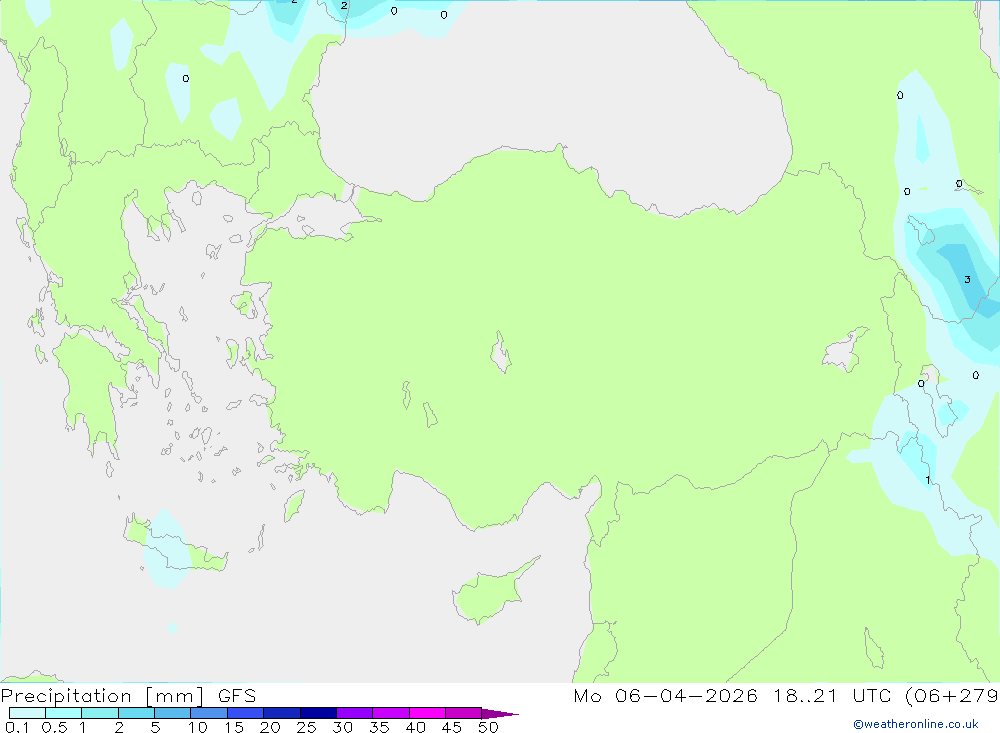This screenshot has width=1000, height=733.
Task: Click the 20–25 mm dark blue legend swatch
Action: (x=282, y=713)
